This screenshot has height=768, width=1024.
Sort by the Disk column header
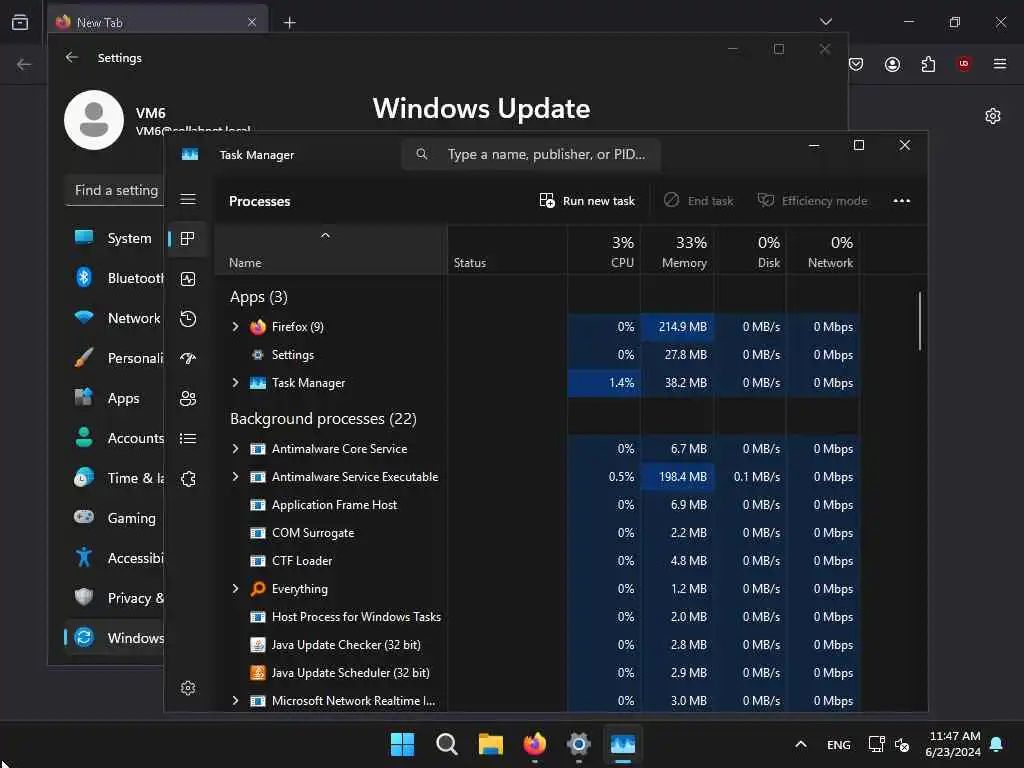pos(750,251)
